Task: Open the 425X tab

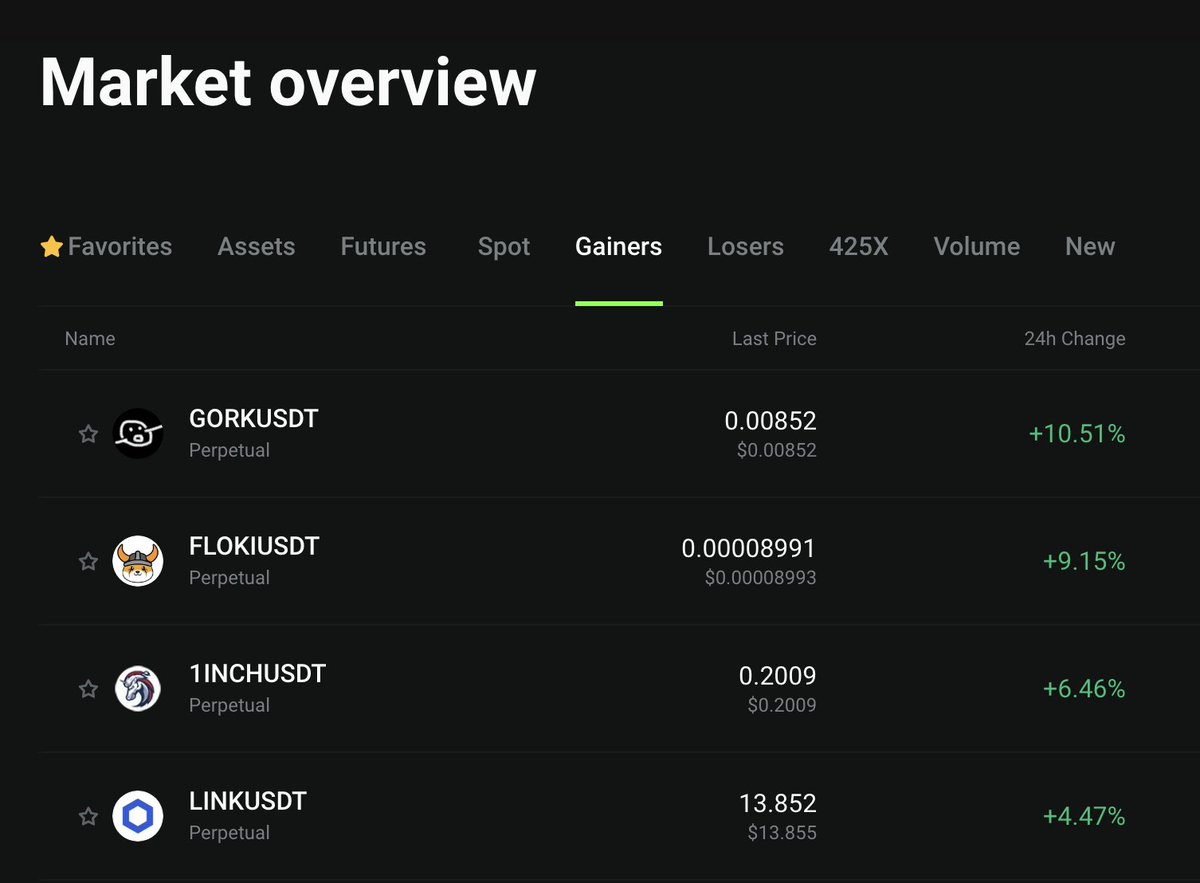Action: point(859,246)
